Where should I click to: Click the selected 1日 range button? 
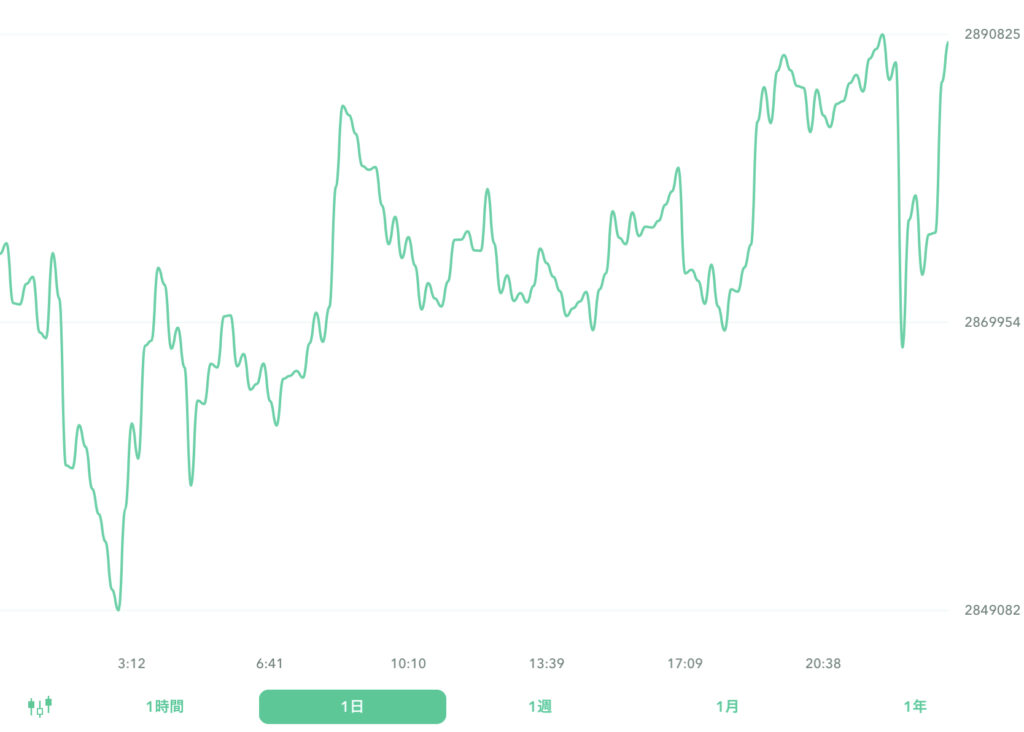352,707
